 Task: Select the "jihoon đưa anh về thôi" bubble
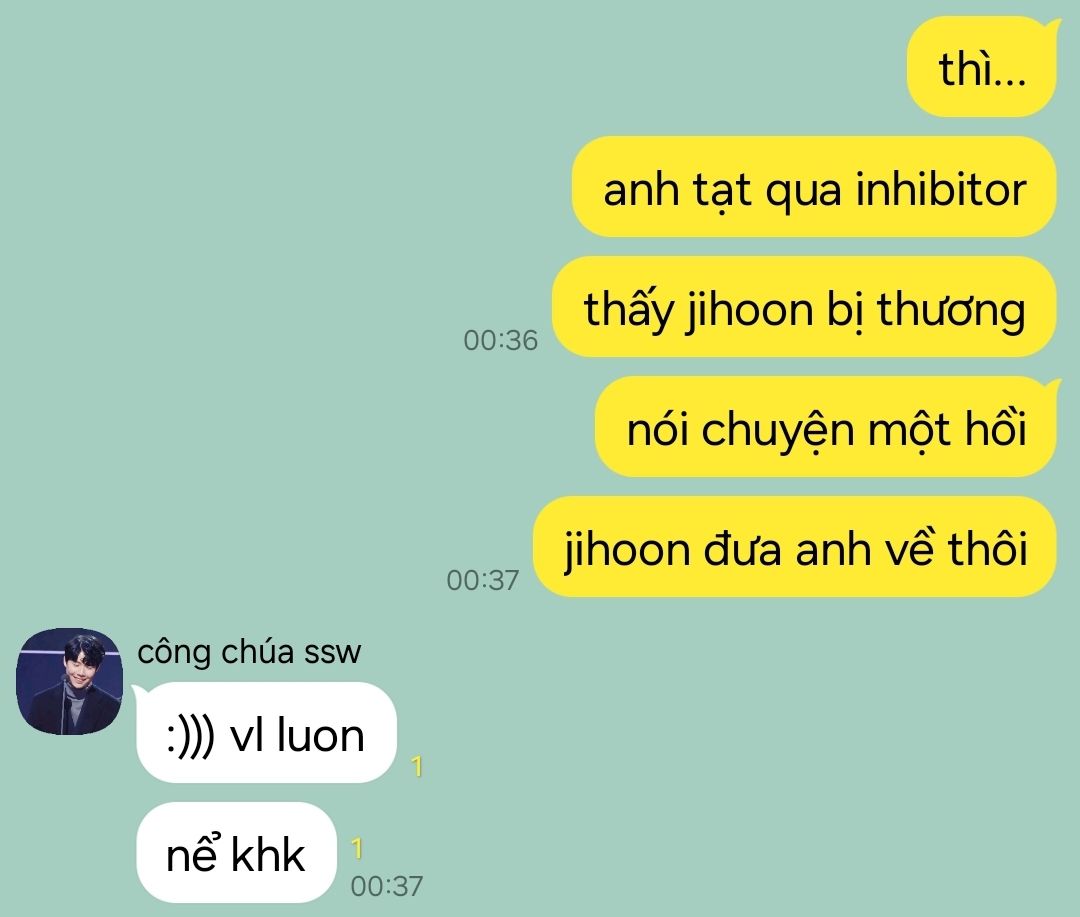coord(794,546)
